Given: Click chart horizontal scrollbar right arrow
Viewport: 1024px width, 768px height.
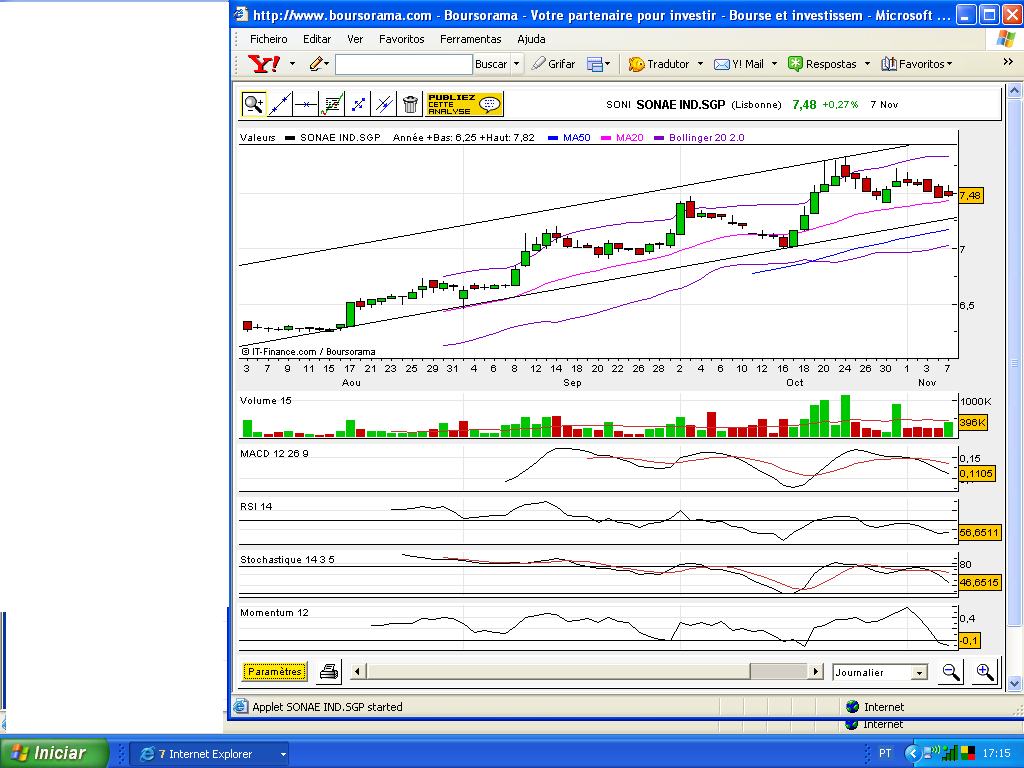Looking at the screenshot, I should click(815, 671).
